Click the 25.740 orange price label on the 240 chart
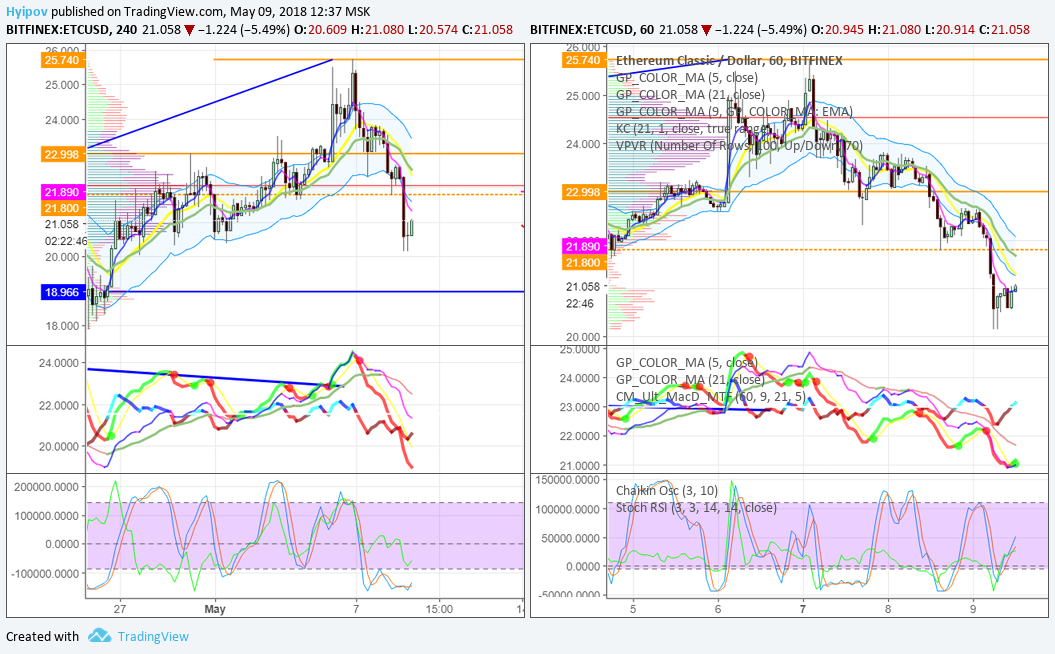 (62, 60)
